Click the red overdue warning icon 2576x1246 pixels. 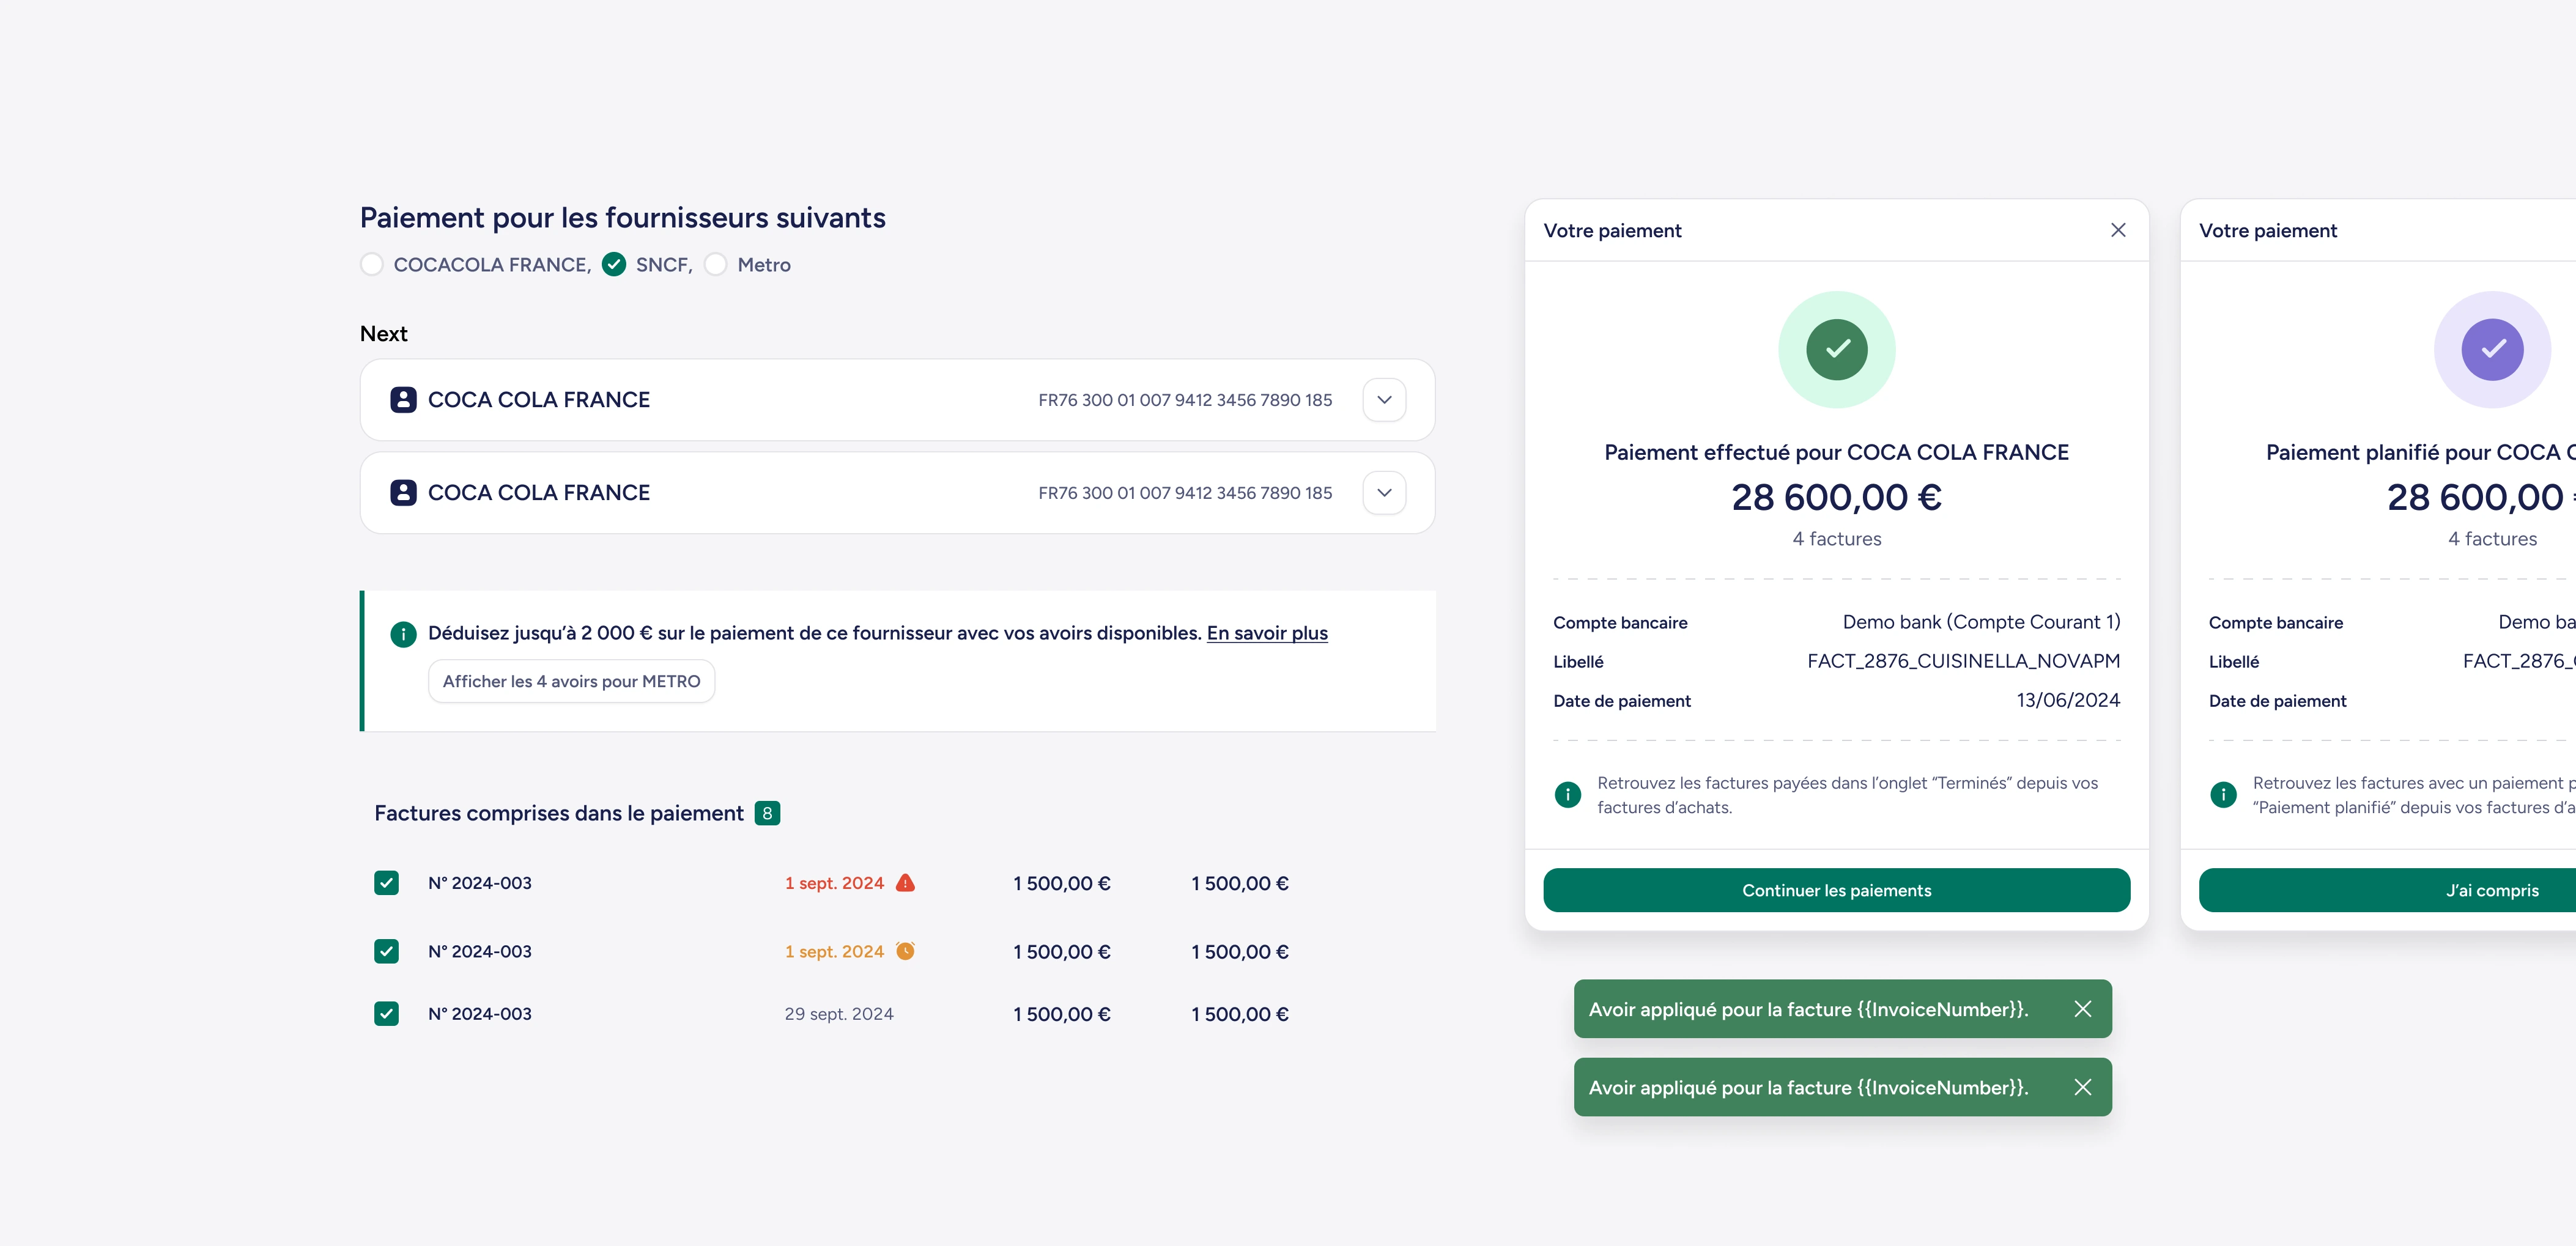tap(905, 883)
